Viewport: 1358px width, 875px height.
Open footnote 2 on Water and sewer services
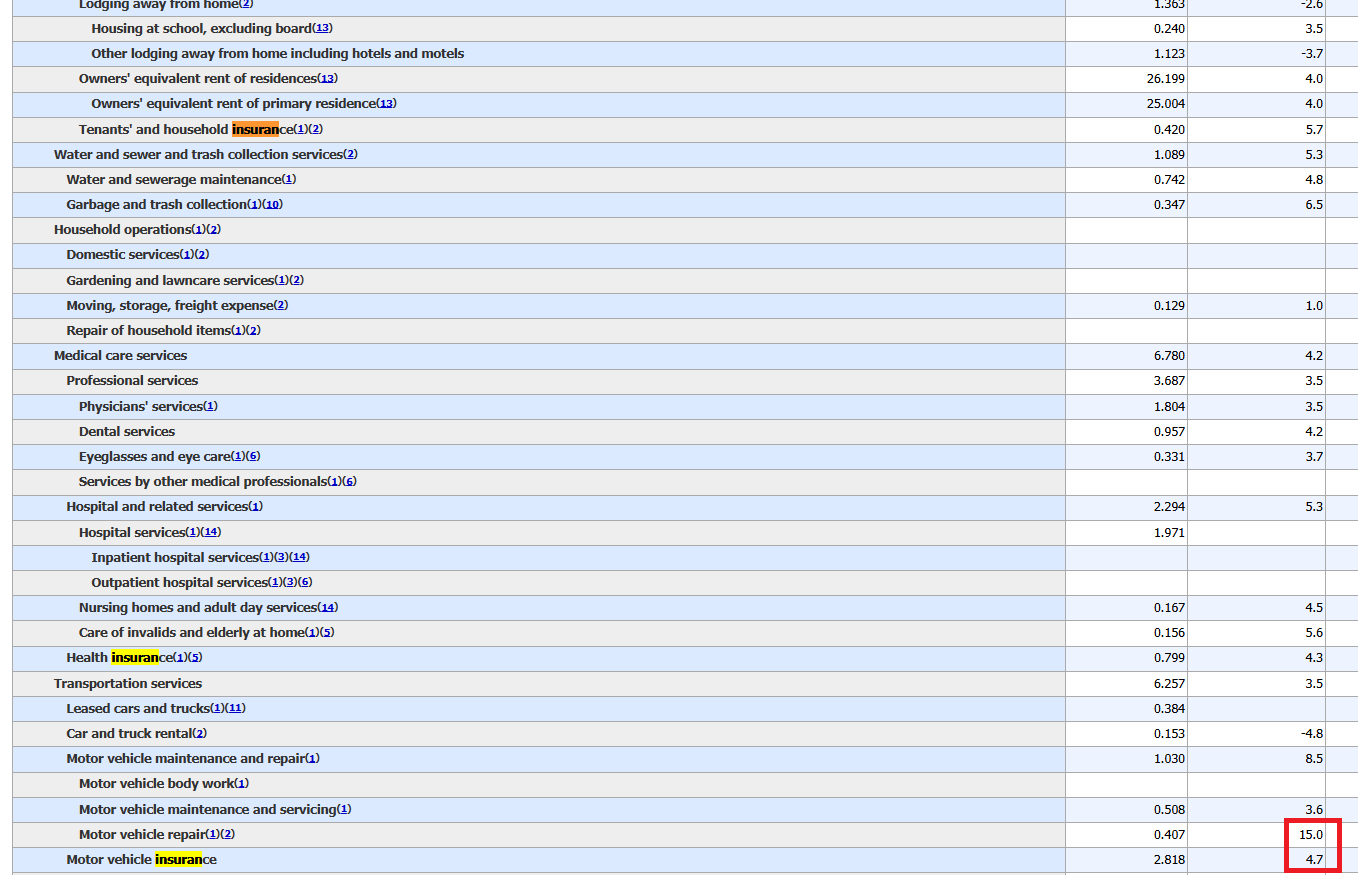tap(350, 154)
